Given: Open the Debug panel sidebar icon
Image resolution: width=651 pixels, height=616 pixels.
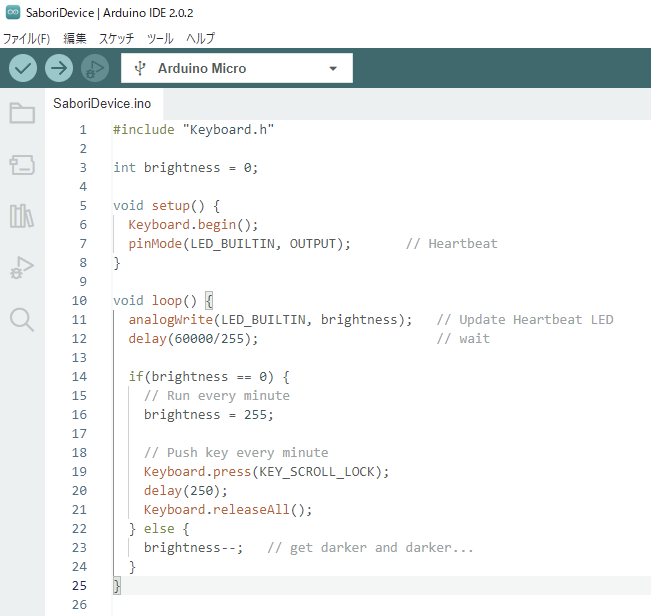Looking at the screenshot, I should coord(22,268).
